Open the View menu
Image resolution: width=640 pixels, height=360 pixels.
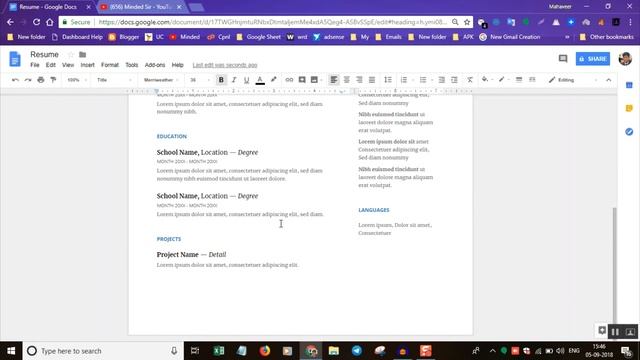click(x=68, y=65)
